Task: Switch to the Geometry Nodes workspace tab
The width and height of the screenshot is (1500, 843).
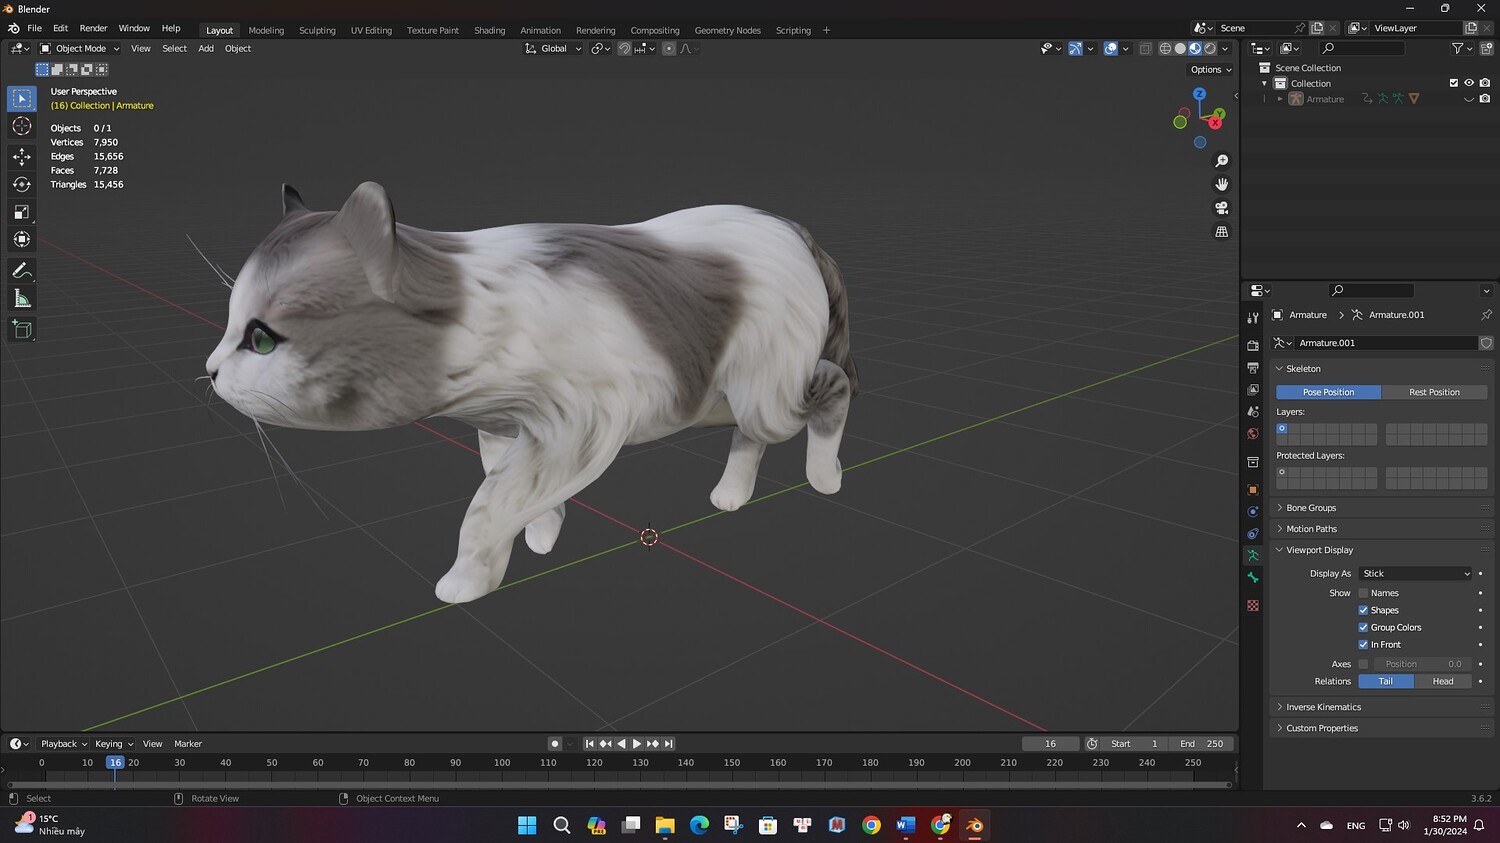Action: pyautogui.click(x=727, y=30)
